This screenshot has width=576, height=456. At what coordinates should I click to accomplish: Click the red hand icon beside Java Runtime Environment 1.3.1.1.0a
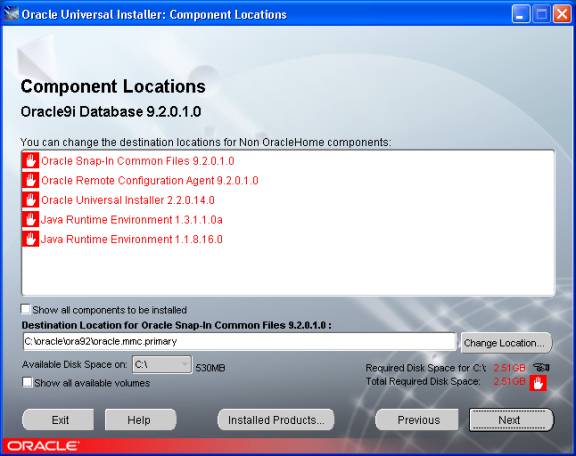point(30,220)
